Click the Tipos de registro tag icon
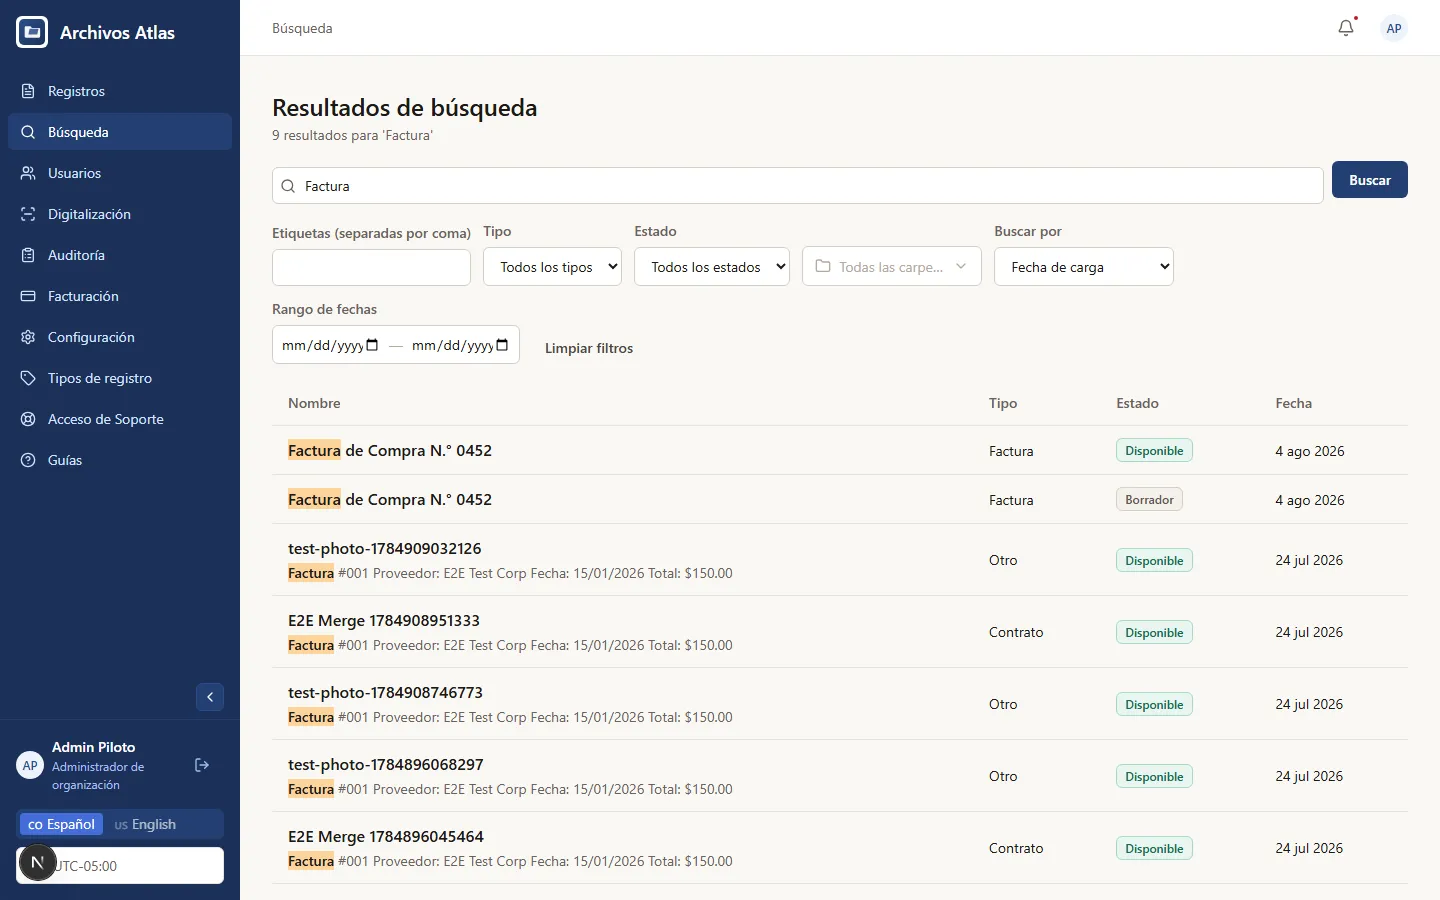 tap(28, 378)
